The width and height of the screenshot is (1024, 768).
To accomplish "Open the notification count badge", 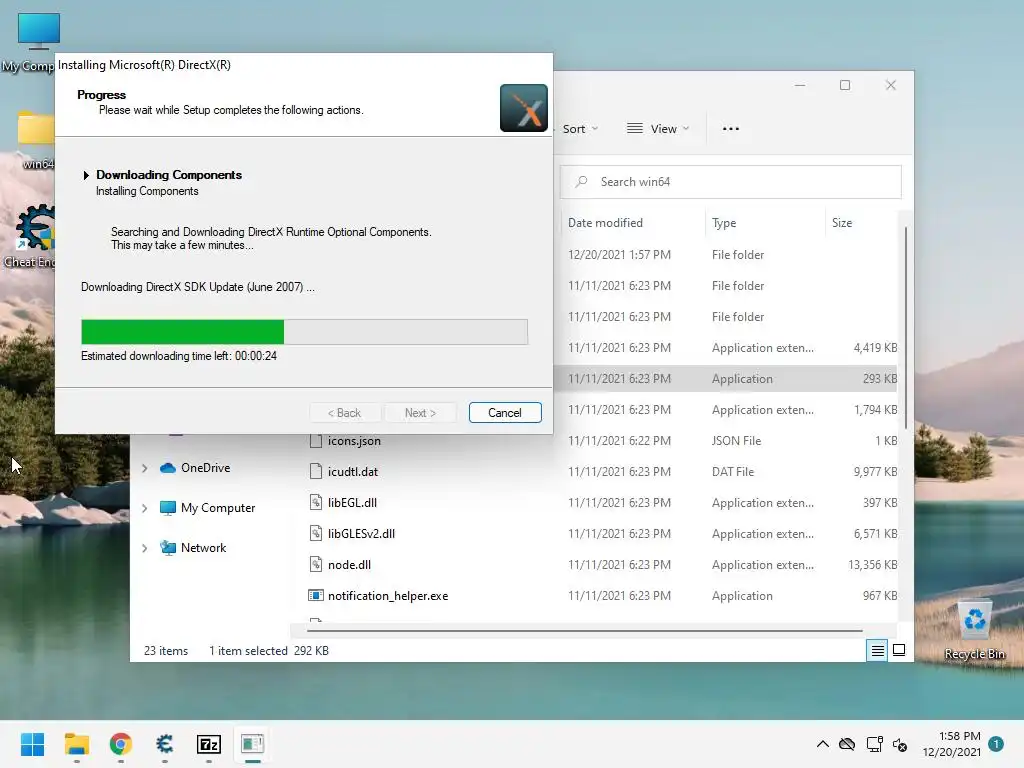I will click(x=996, y=744).
